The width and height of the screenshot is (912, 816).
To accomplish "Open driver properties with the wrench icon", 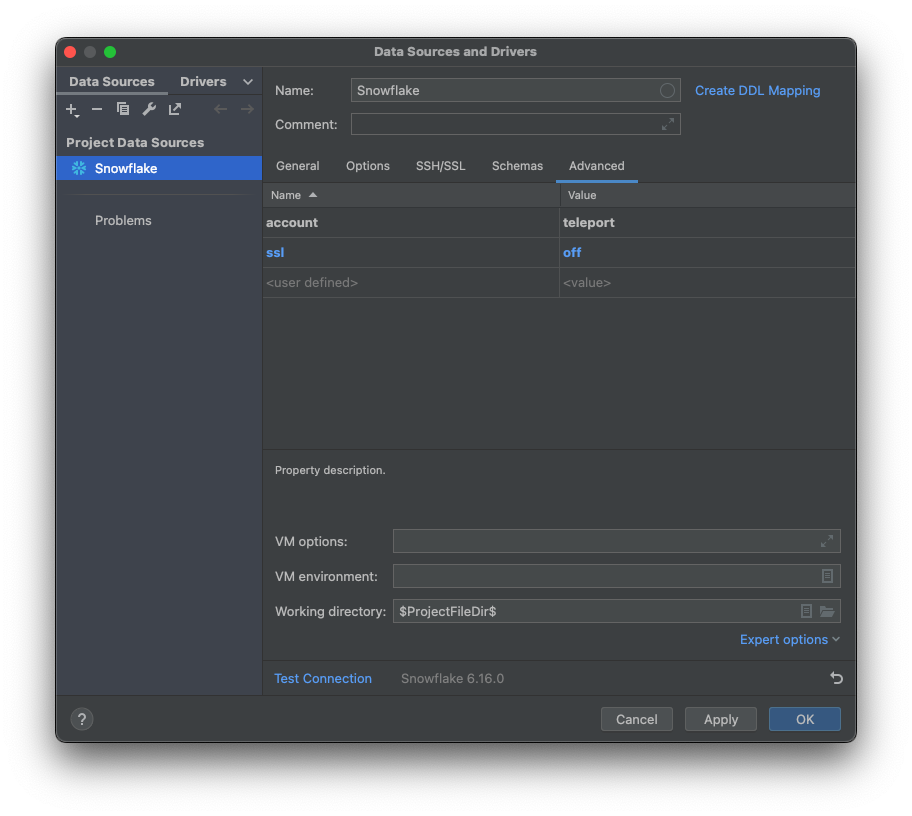I will tap(149, 109).
